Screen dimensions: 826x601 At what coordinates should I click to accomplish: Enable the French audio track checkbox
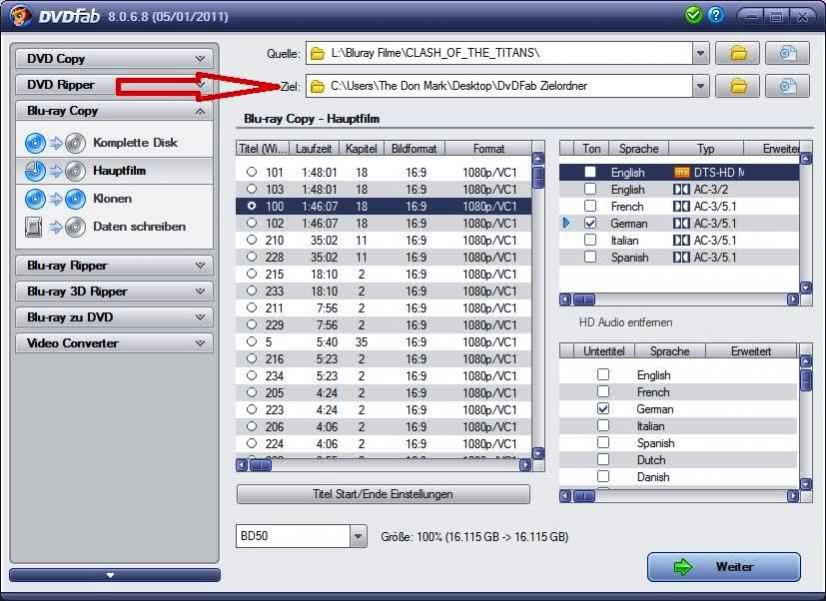590,206
